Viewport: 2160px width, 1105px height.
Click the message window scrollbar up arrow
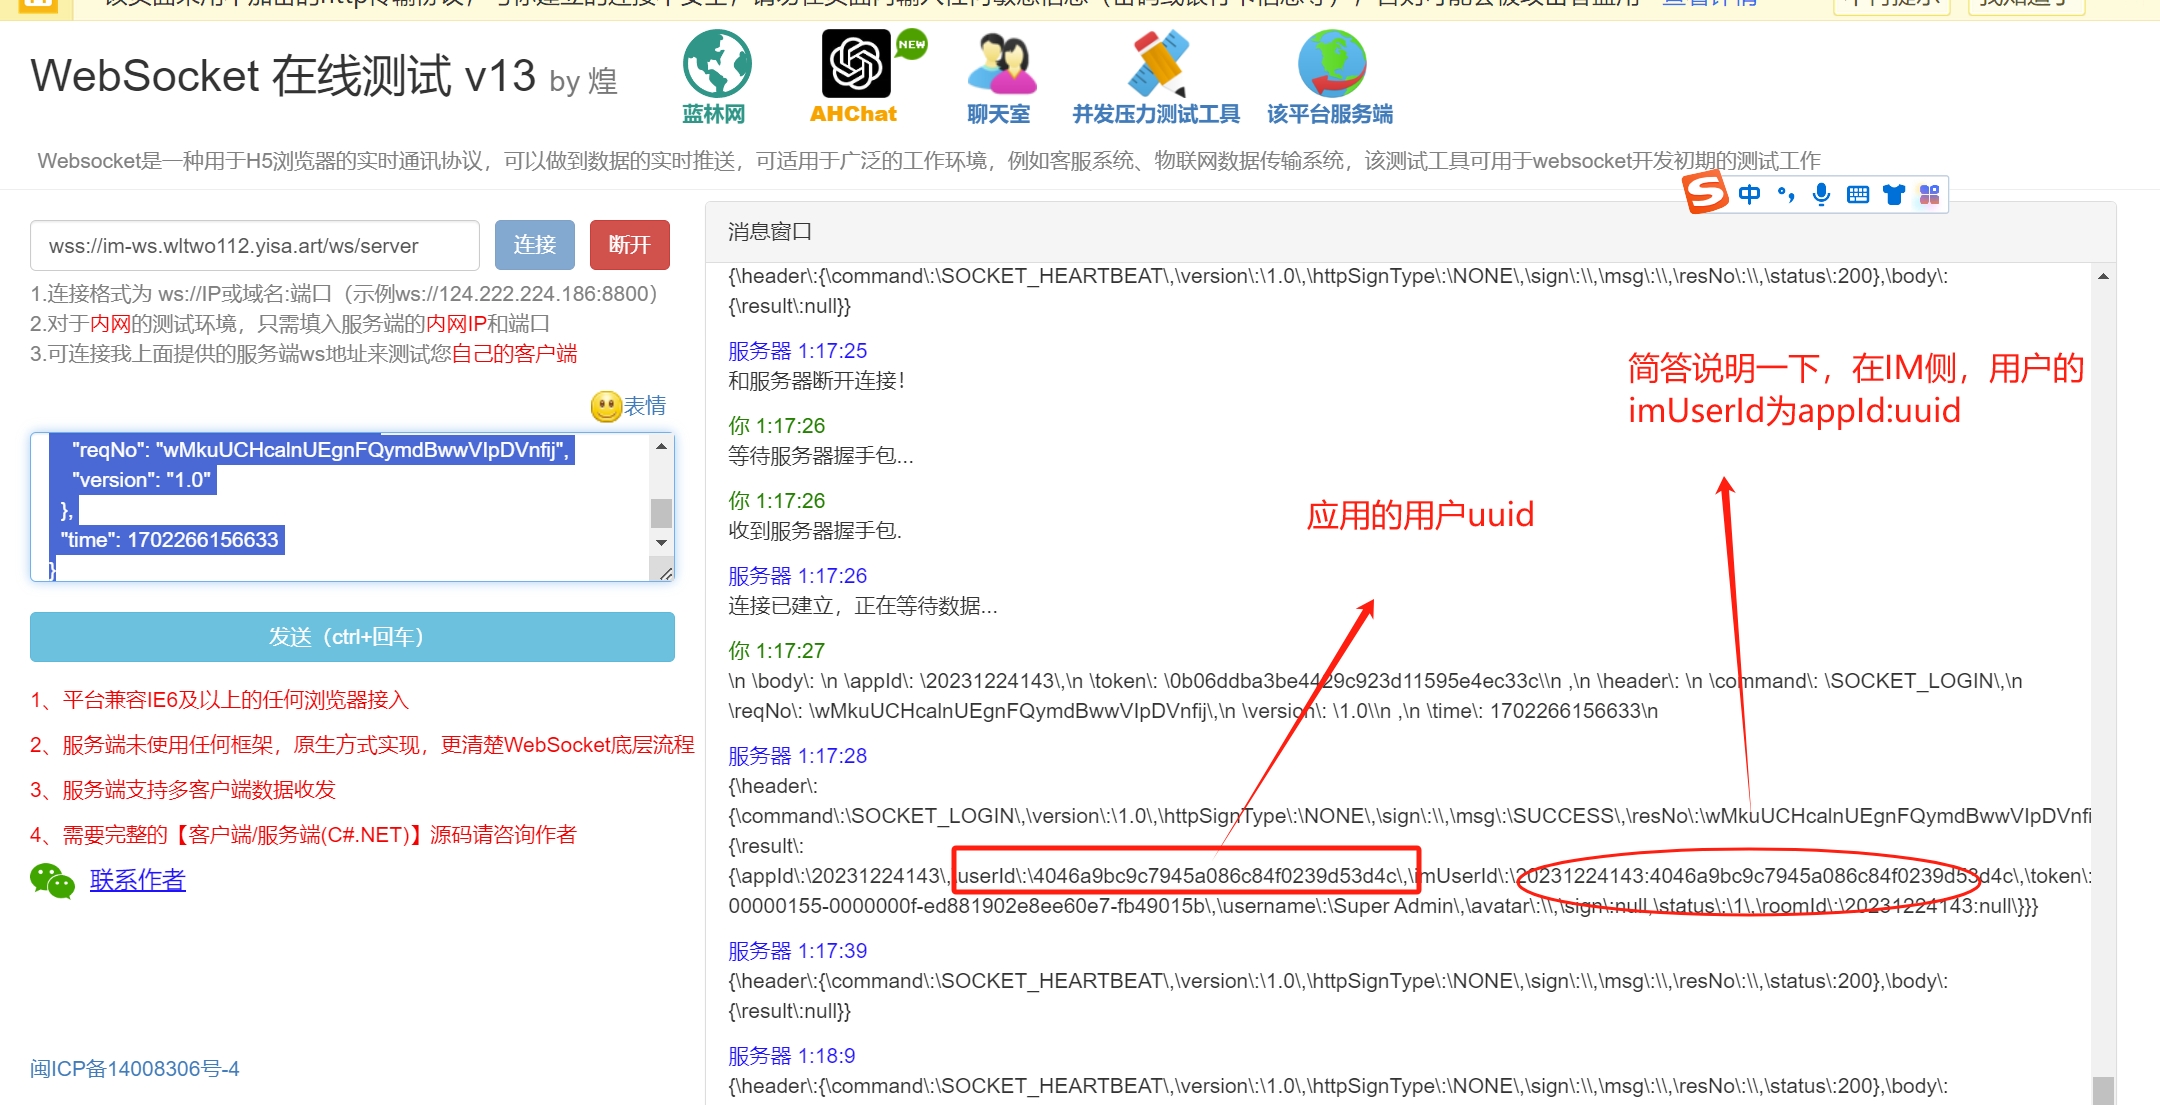pos(2103,276)
